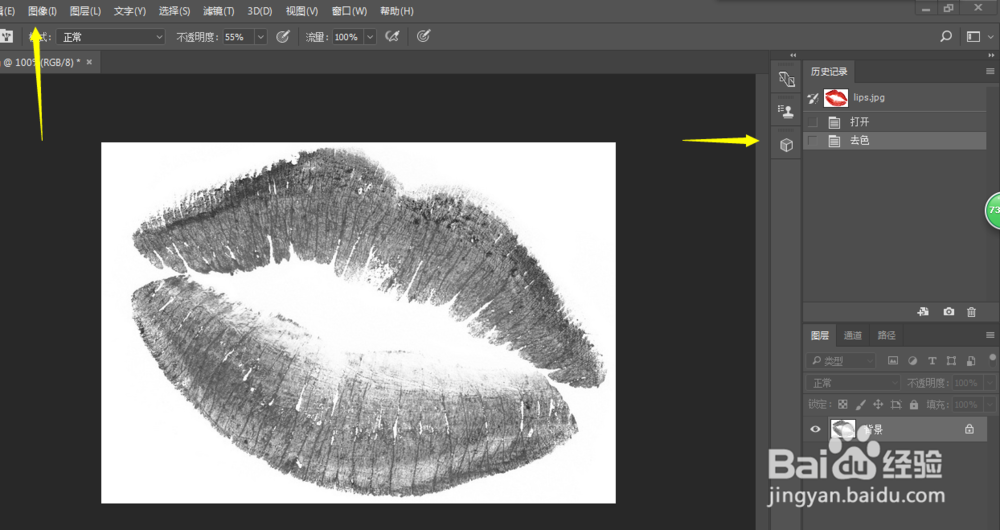Filter layers by type layers icon
The image size is (1000, 530).
(x=932, y=361)
